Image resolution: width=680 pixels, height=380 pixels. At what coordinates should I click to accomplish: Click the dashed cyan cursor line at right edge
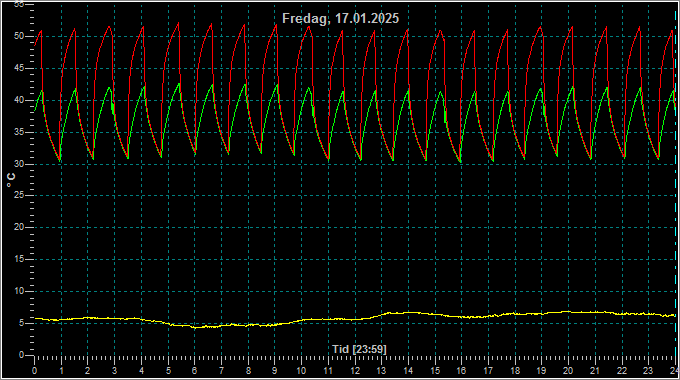(676, 182)
